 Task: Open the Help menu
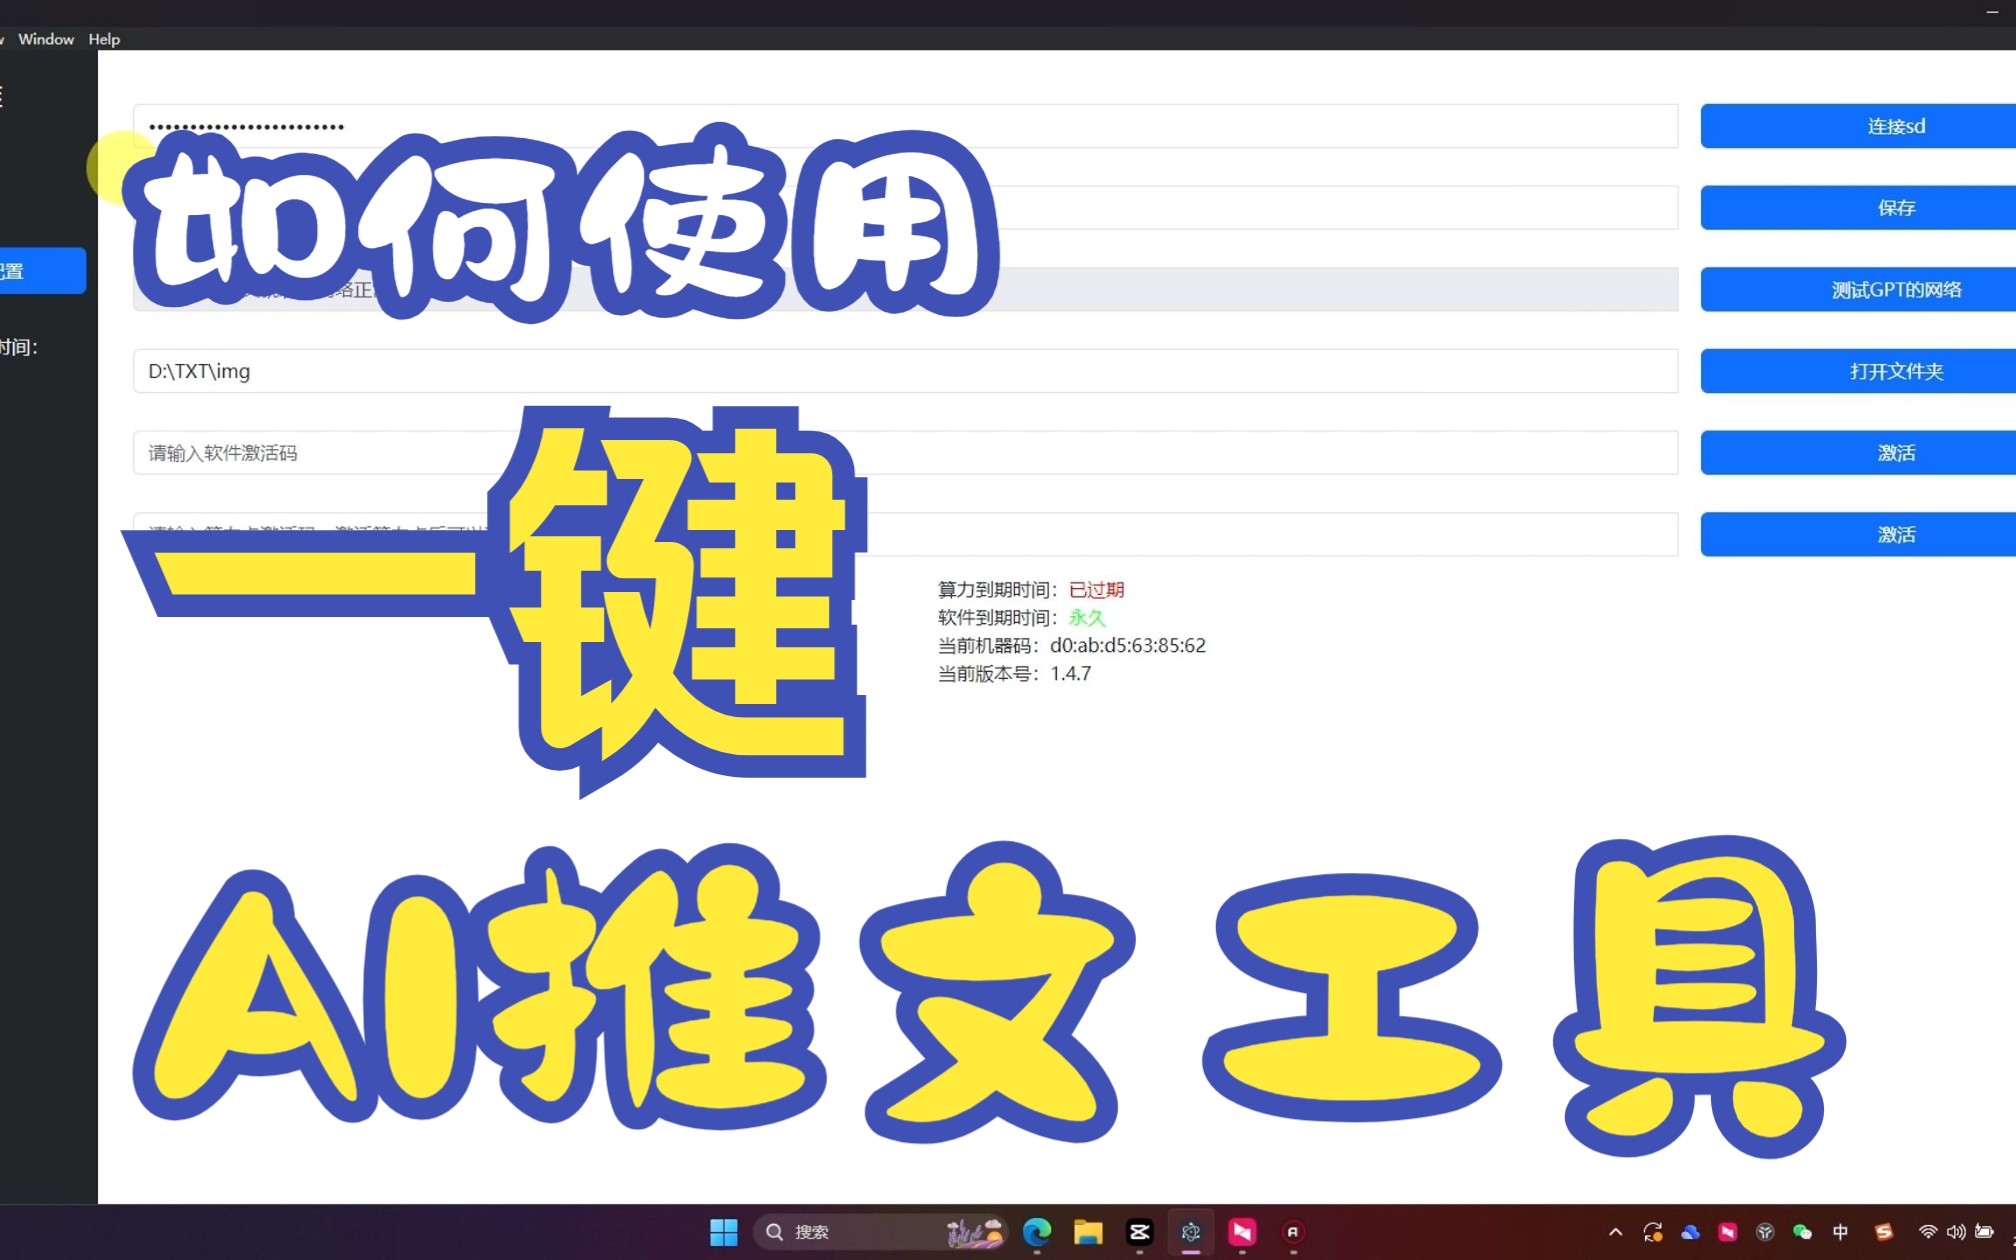tap(104, 39)
